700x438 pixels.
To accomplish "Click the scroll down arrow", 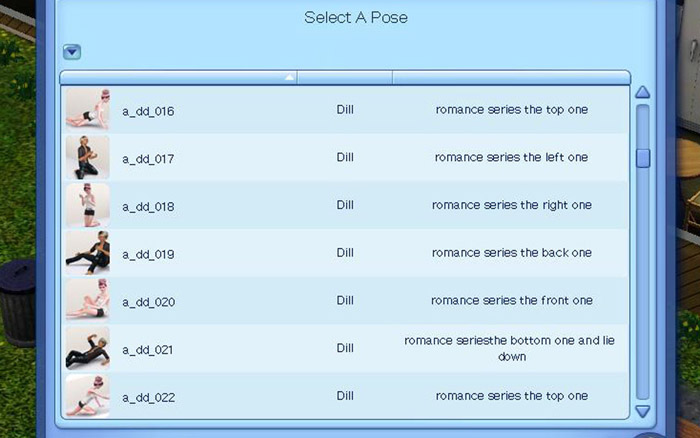I will pyautogui.click(x=642, y=411).
